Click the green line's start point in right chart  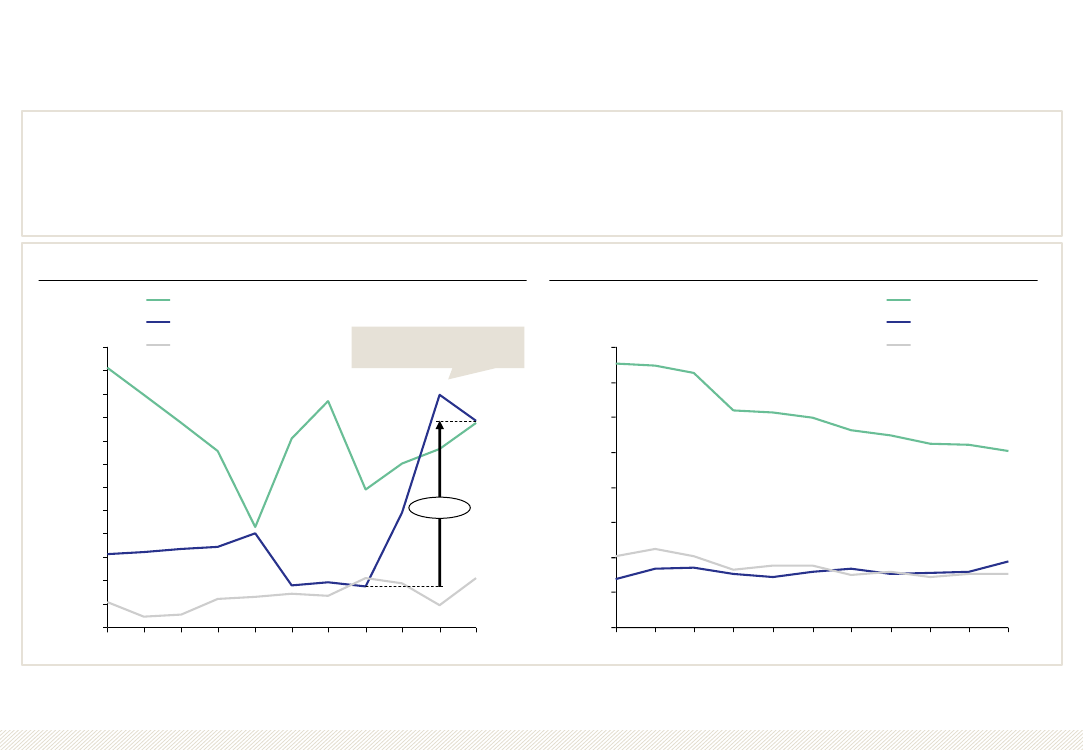(x=617, y=363)
